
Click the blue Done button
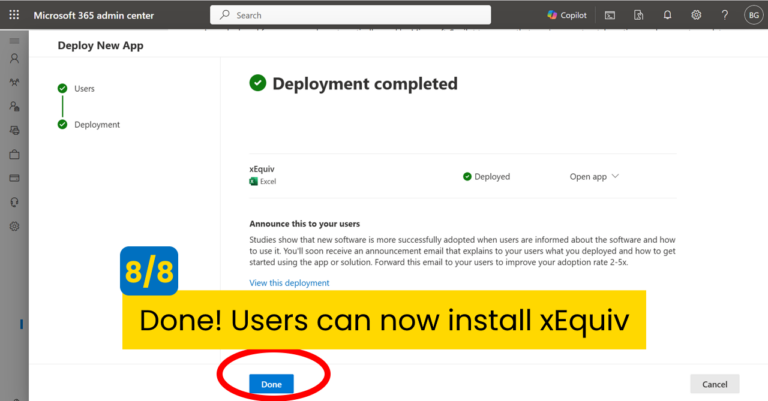point(271,384)
